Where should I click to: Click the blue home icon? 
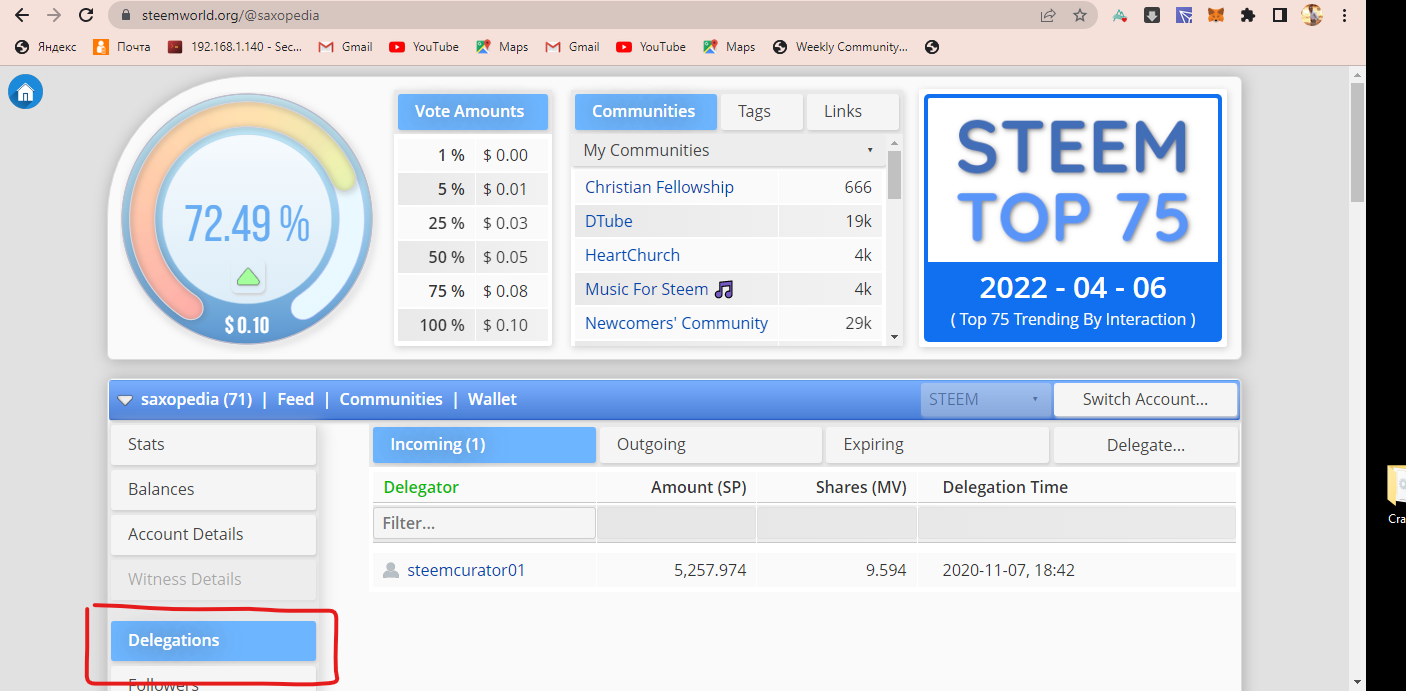25,92
